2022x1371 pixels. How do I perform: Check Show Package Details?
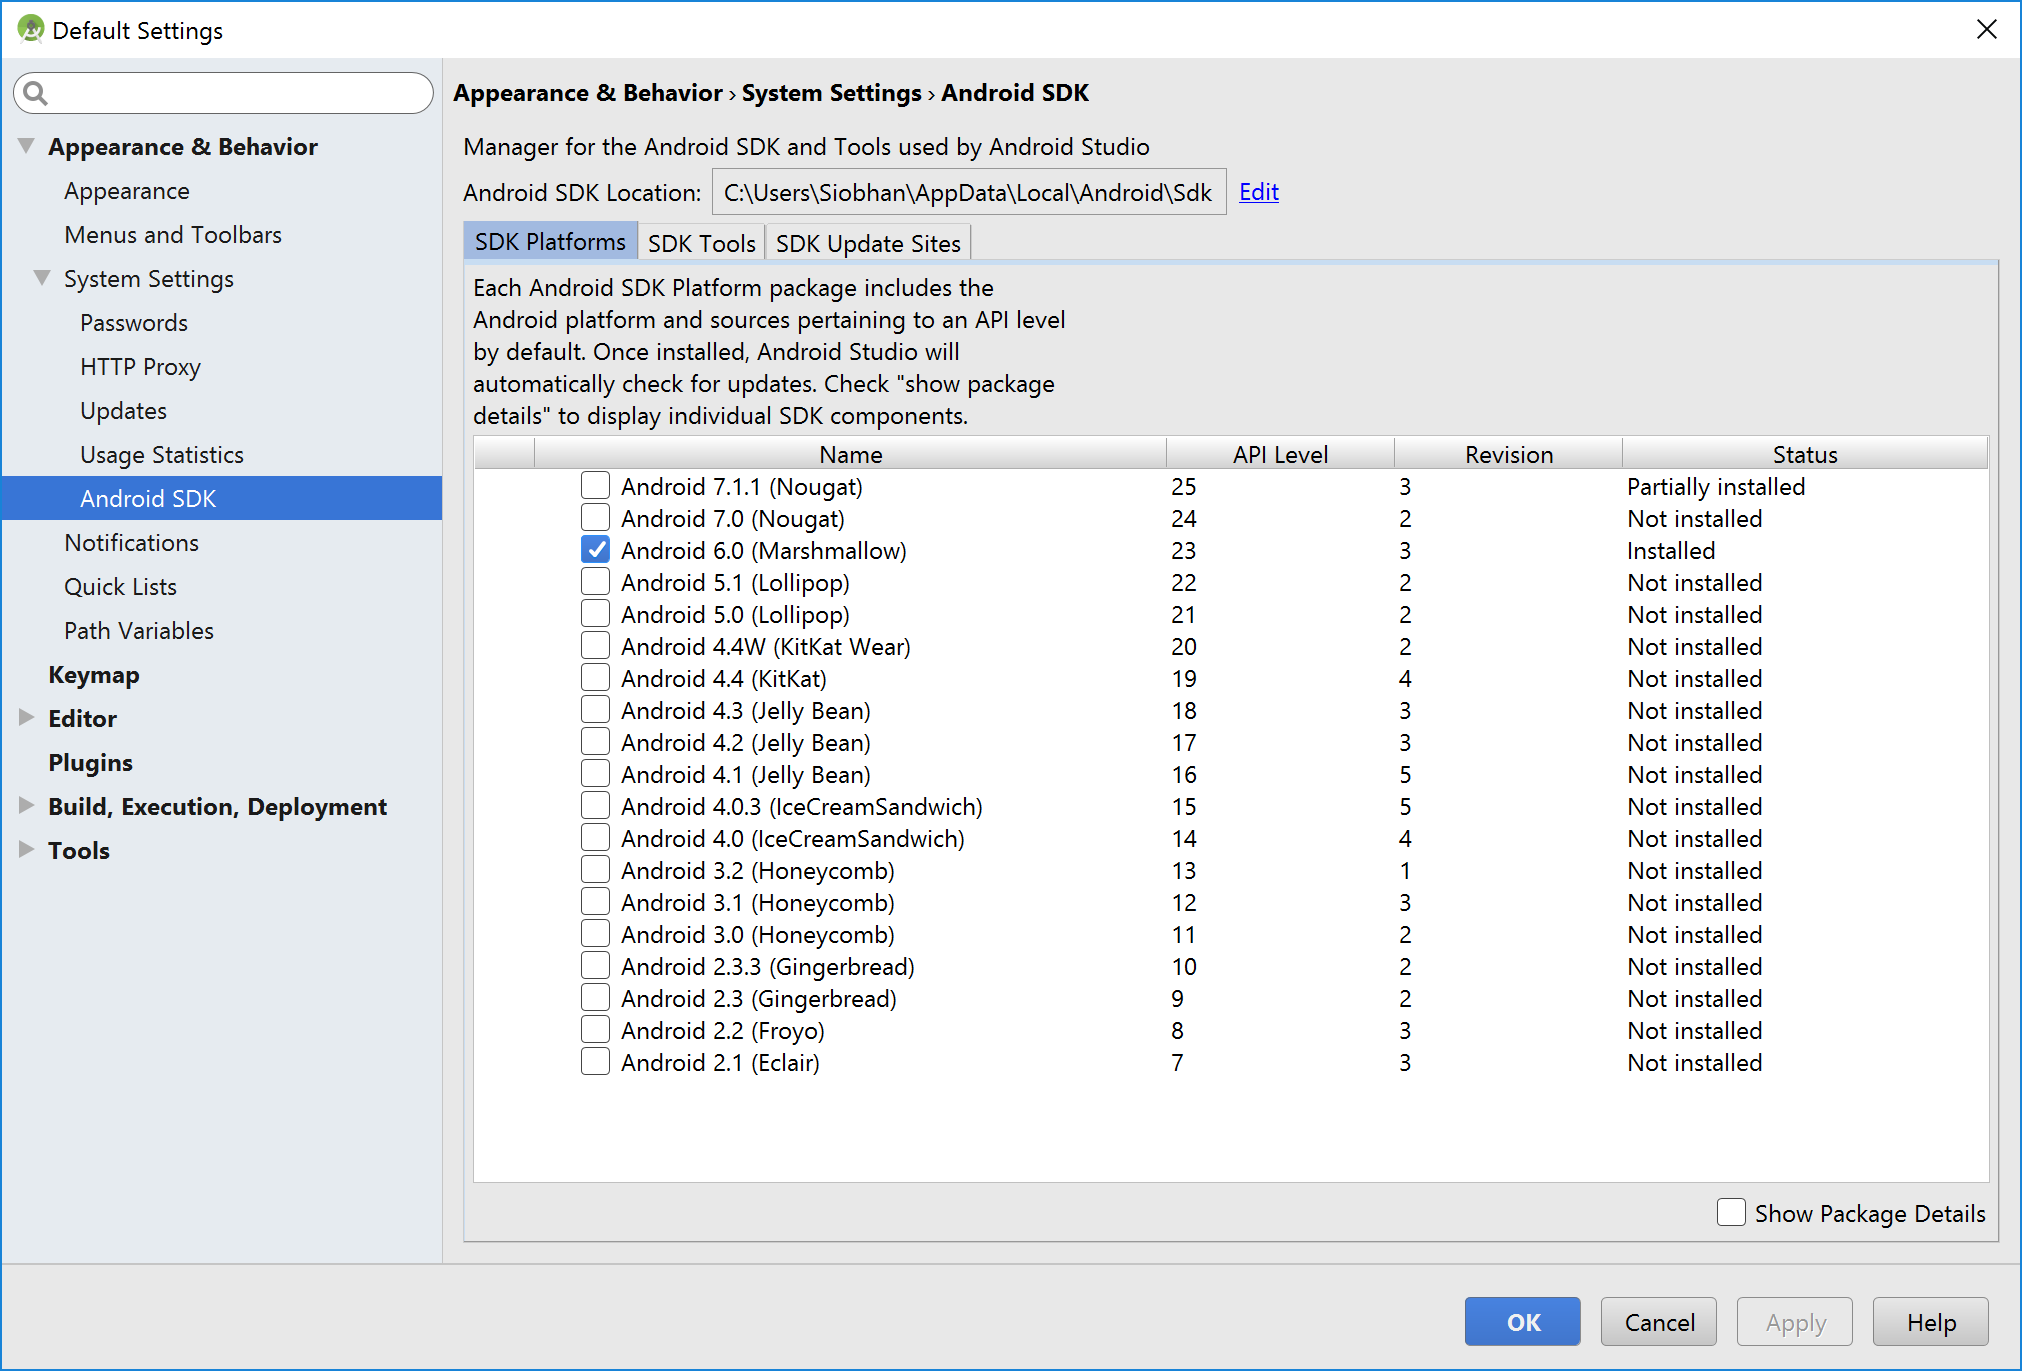(1732, 1212)
